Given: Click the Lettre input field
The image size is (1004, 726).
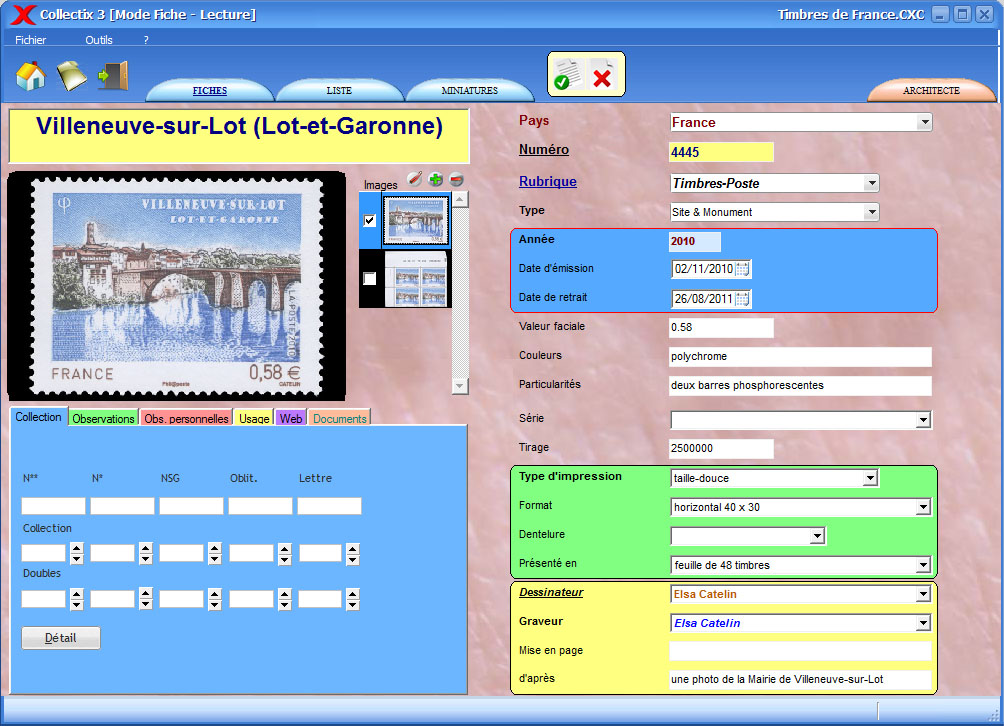Looking at the screenshot, I should pos(329,506).
